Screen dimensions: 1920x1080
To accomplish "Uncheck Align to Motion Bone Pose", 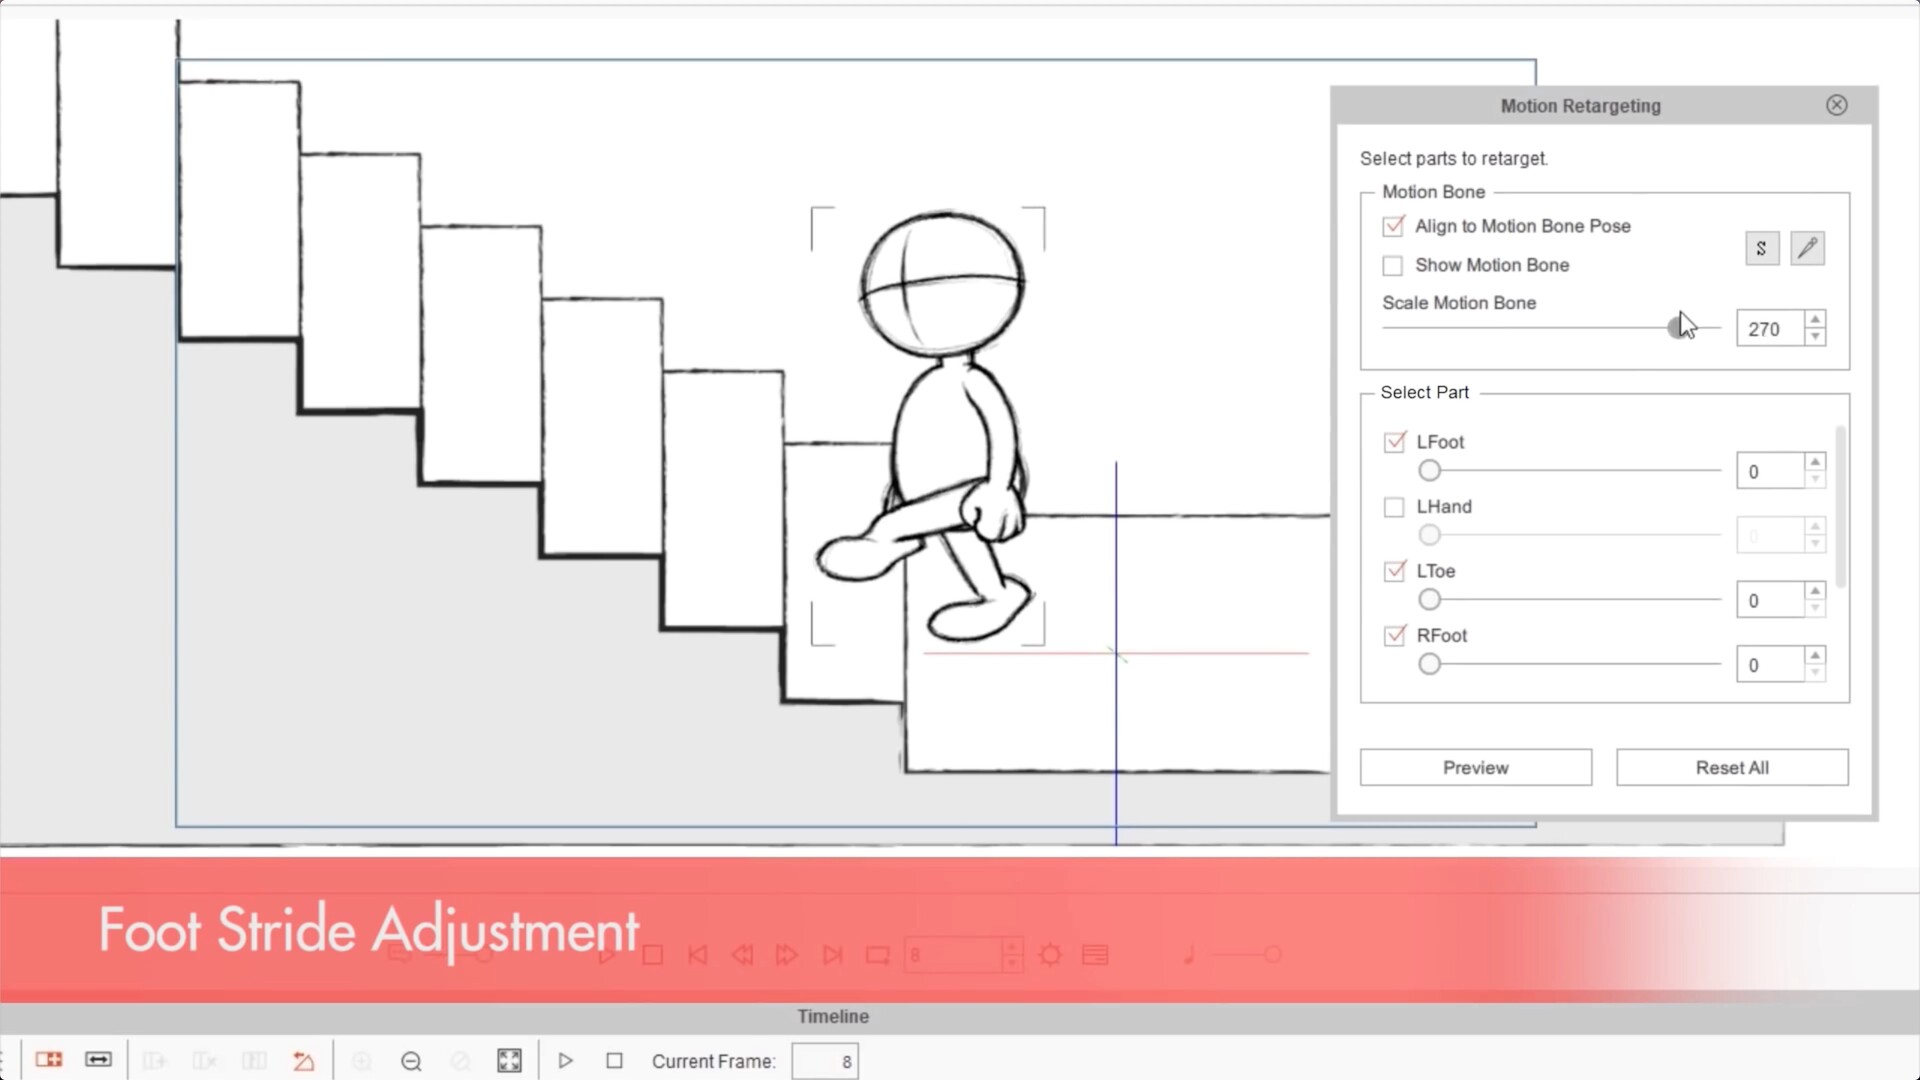I will [x=1393, y=227].
